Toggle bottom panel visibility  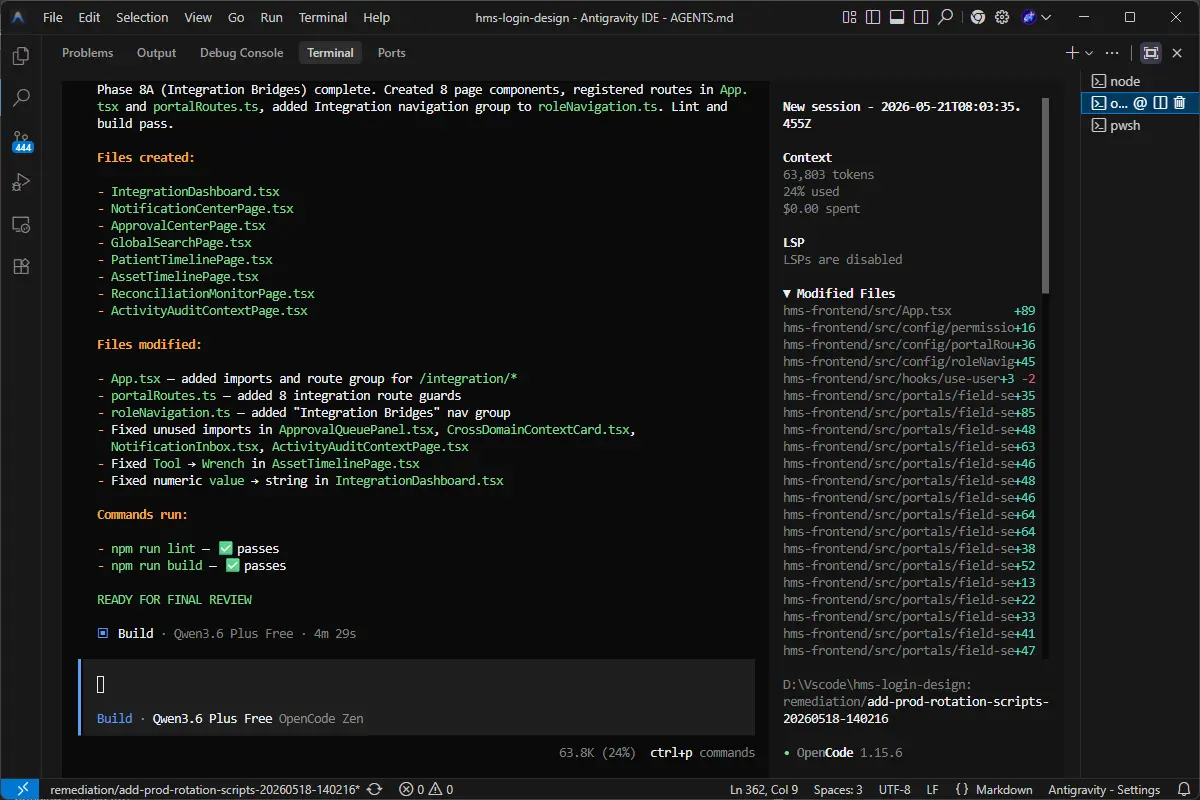tap(897, 17)
